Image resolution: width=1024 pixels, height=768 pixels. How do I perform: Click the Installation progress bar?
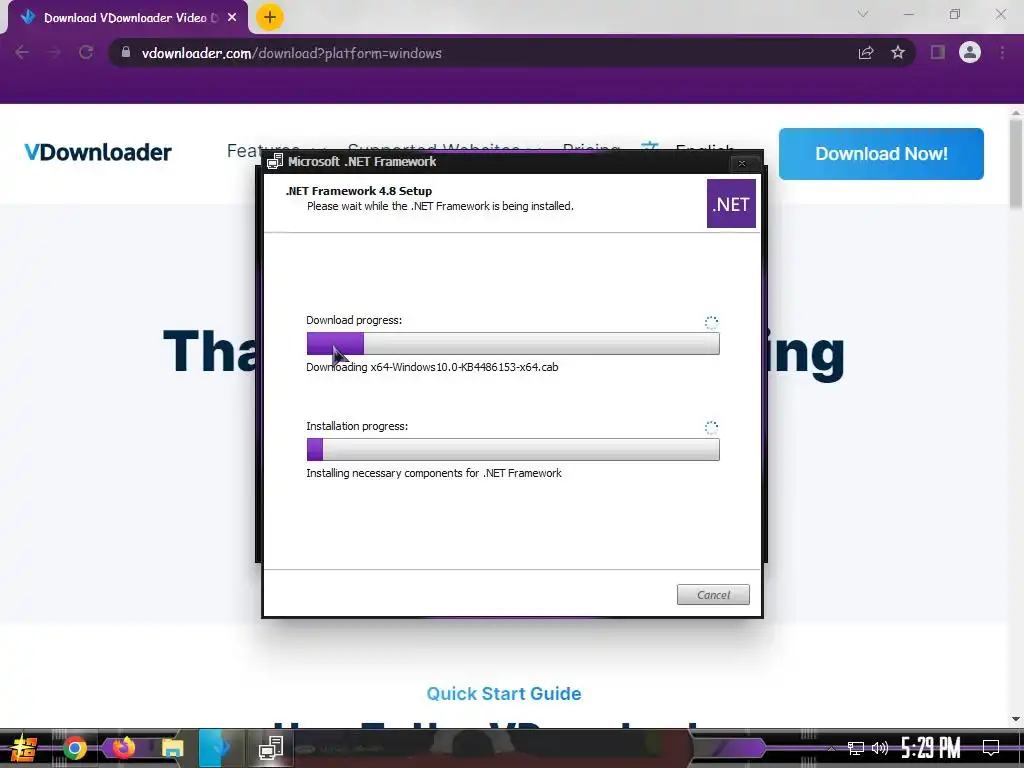pyautogui.click(x=513, y=449)
